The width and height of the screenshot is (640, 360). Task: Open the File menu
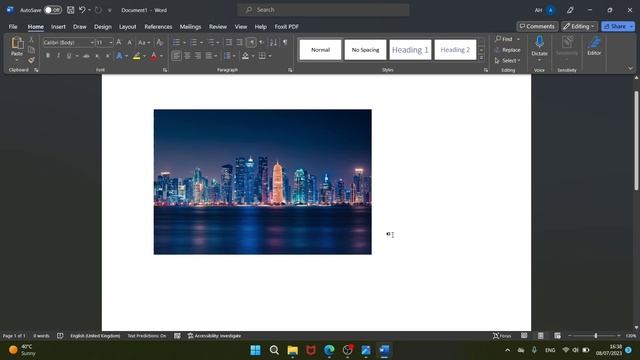pyautogui.click(x=13, y=27)
